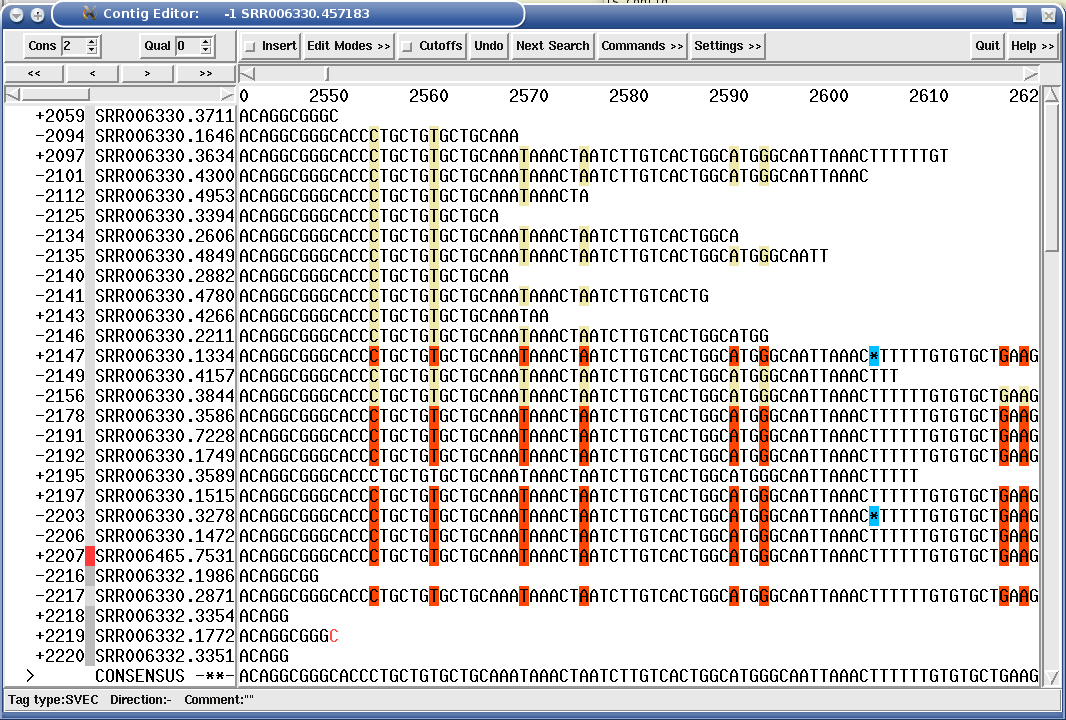Click the Undo button

pyautogui.click(x=489, y=46)
